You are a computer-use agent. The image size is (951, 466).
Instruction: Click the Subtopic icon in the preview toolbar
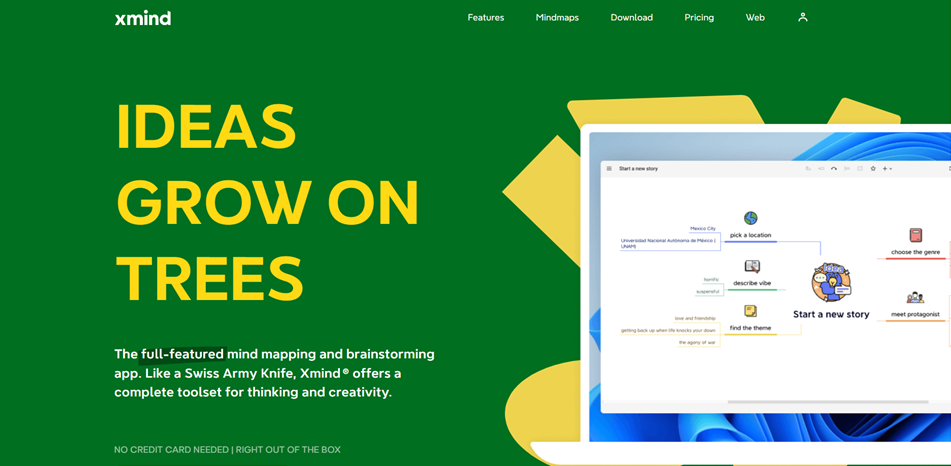pyautogui.click(x=821, y=169)
